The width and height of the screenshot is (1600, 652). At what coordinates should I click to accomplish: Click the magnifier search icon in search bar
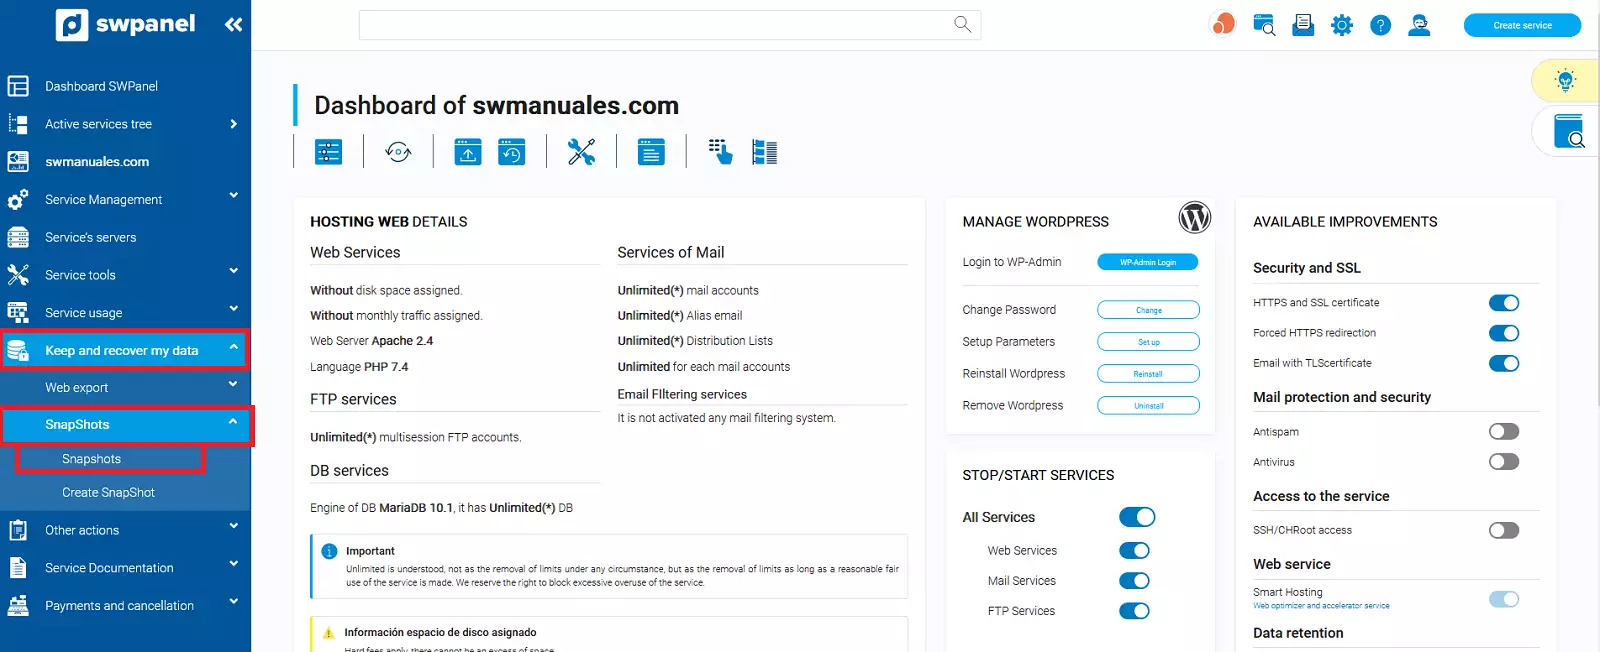pos(962,24)
